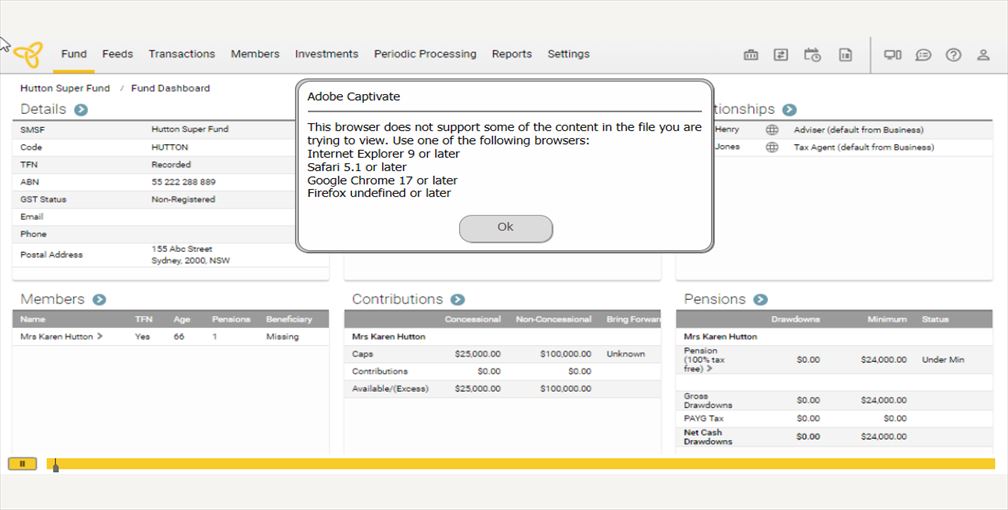Open the Settings menu
The height and width of the screenshot is (510, 1008).
(568, 54)
